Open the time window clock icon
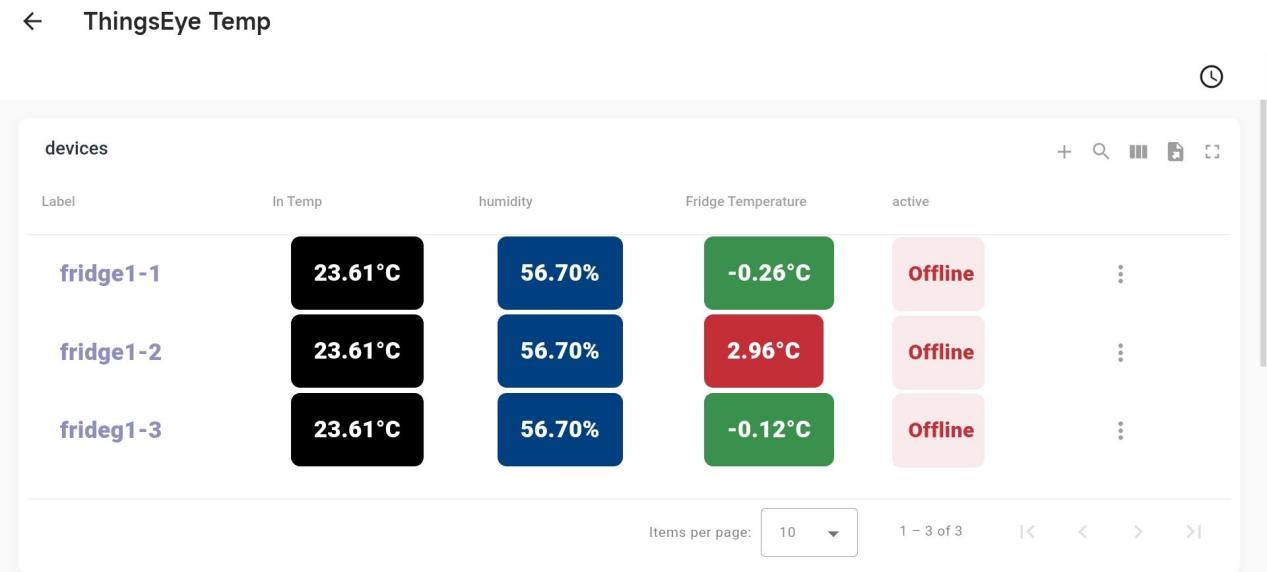This screenshot has width=1267, height=572. 1211,76
